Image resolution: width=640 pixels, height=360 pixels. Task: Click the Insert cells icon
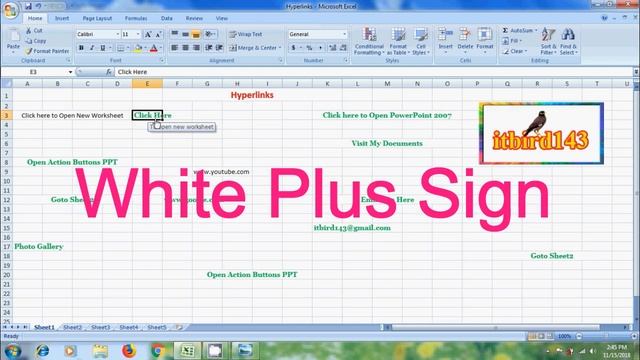(x=445, y=35)
